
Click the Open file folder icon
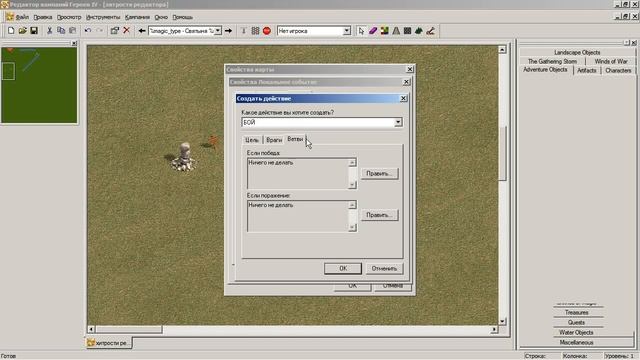coord(22,31)
